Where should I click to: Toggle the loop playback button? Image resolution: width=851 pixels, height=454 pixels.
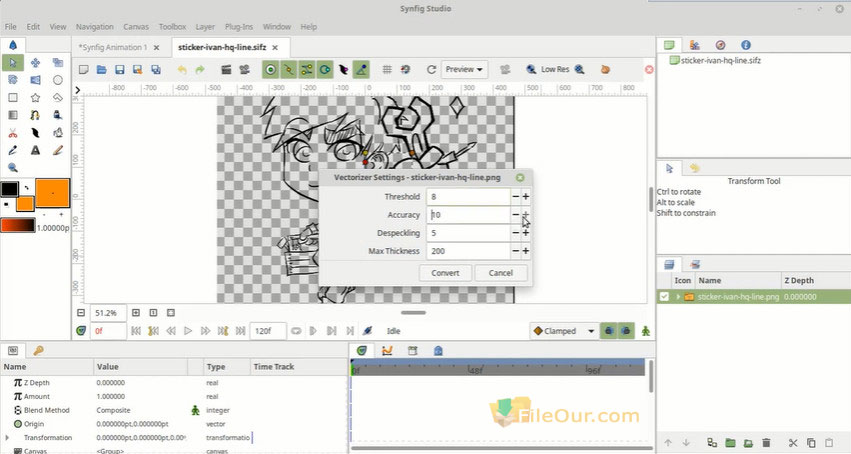pyautogui.click(x=296, y=331)
